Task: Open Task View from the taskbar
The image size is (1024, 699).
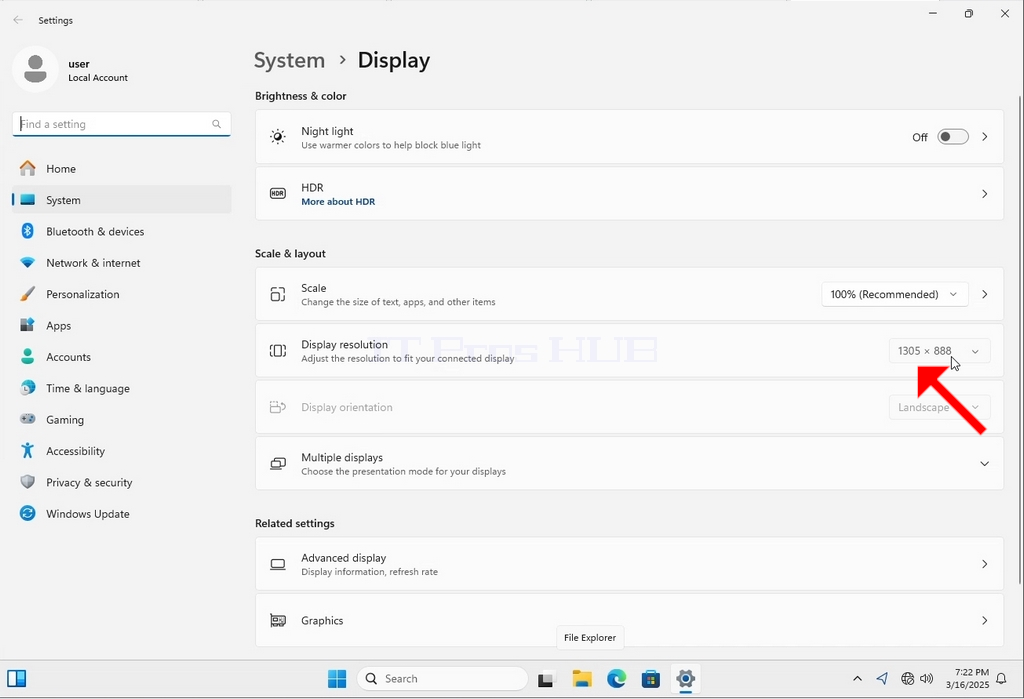Action: click(x=545, y=679)
